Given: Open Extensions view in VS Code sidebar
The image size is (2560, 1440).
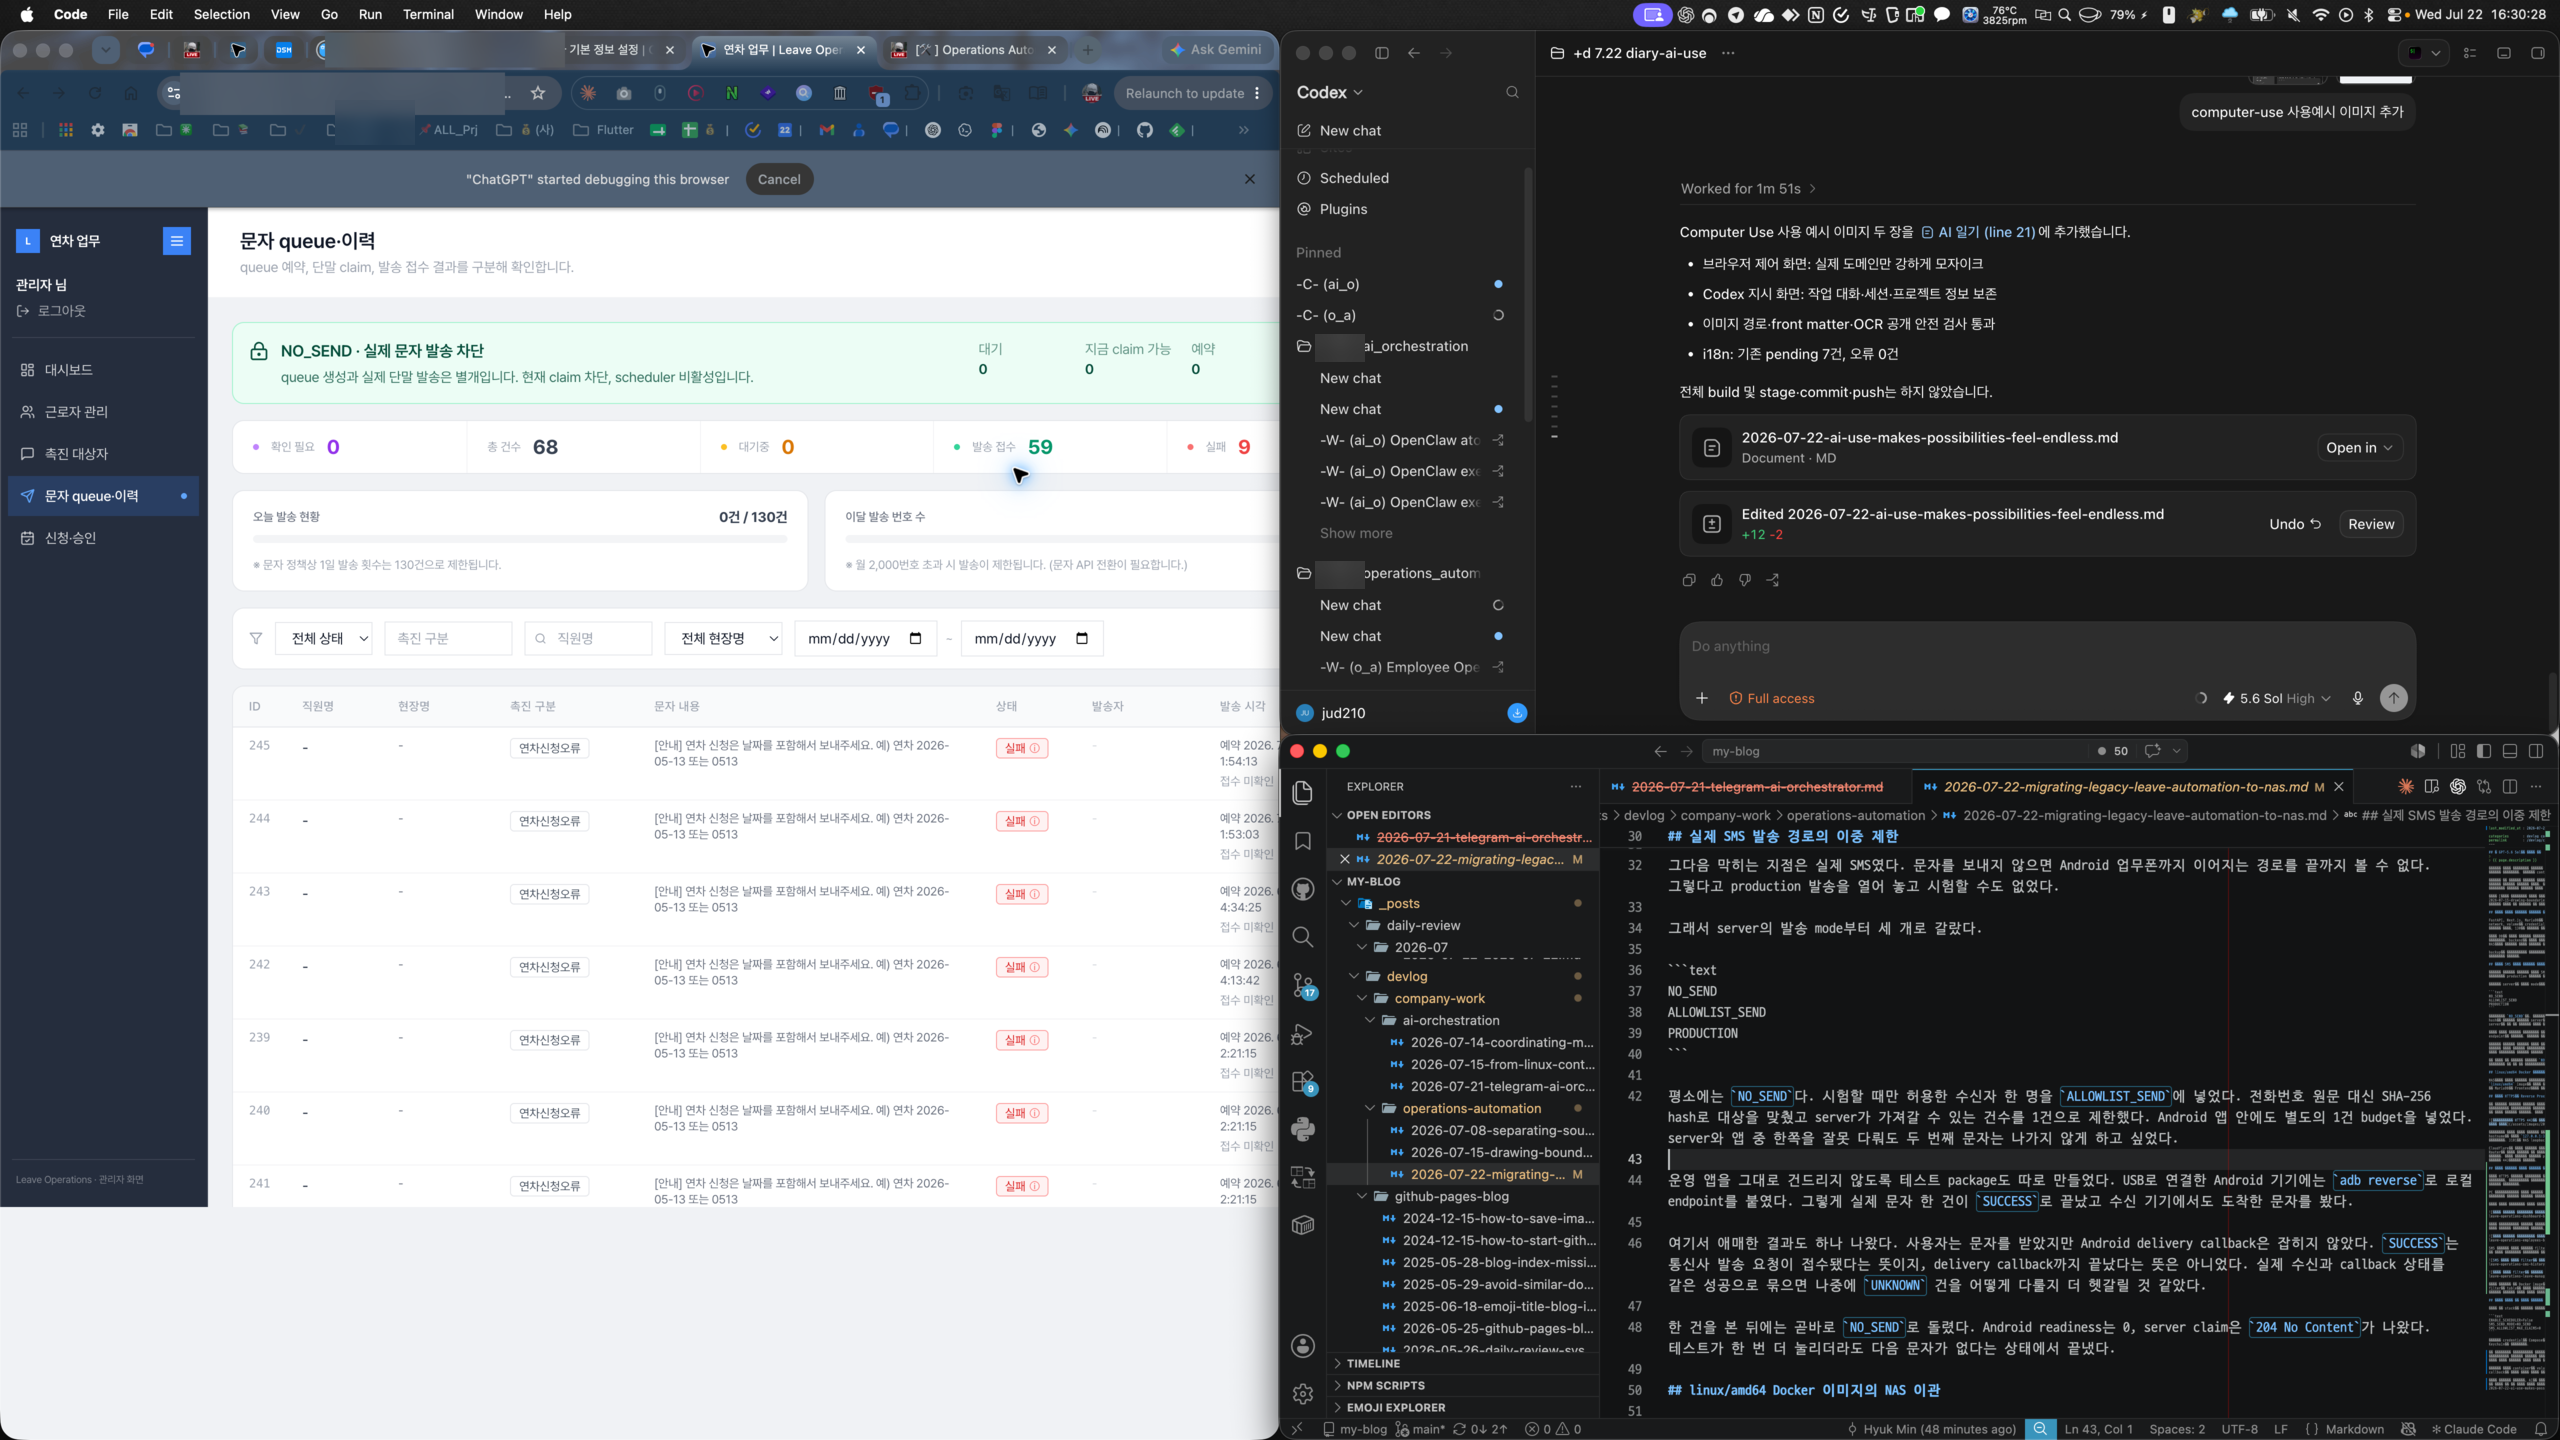Looking at the screenshot, I should point(1303,1082).
